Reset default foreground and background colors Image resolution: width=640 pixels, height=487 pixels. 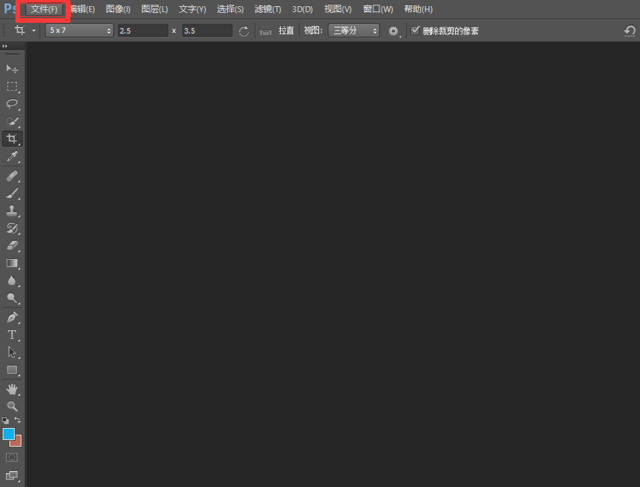(5, 420)
